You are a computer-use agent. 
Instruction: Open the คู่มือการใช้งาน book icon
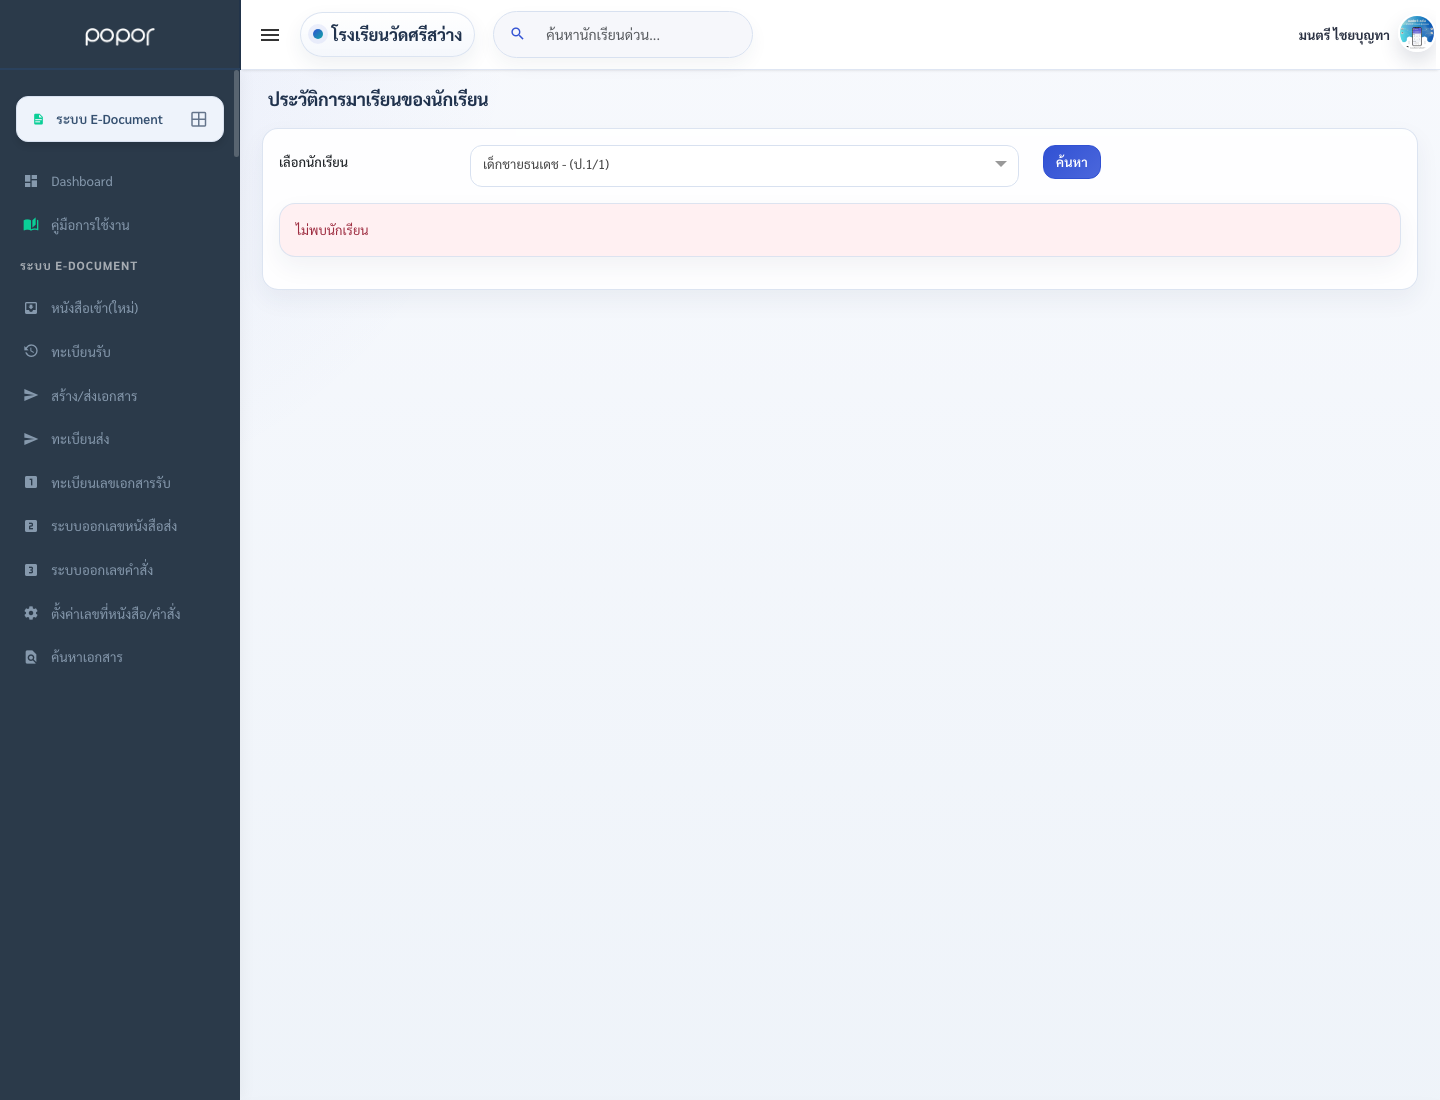tap(31, 225)
